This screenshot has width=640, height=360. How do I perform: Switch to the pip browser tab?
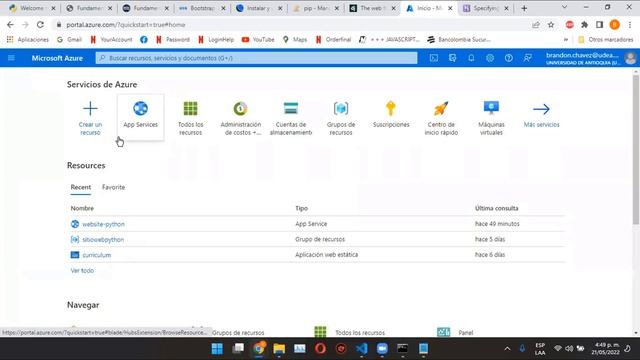[316, 8]
